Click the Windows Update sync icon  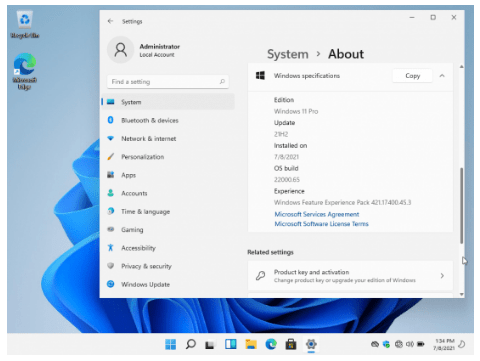coord(111,284)
